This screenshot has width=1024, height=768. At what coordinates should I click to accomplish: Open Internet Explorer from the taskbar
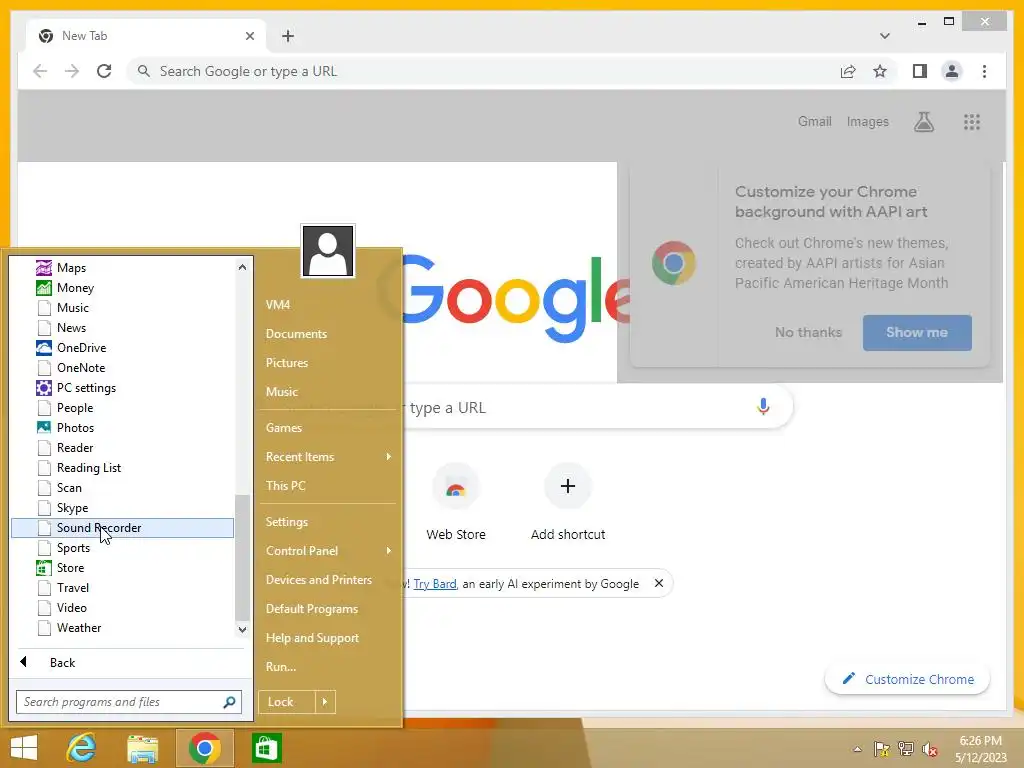tap(82, 748)
